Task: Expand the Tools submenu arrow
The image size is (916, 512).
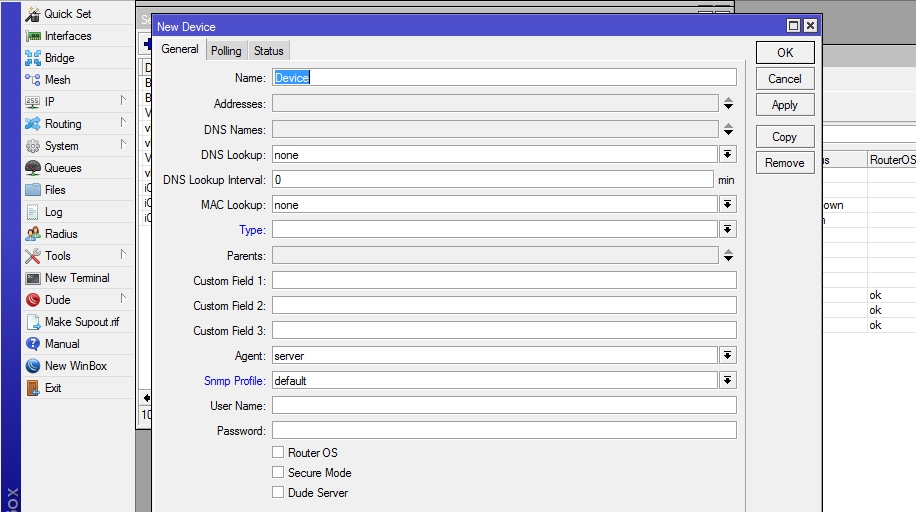Action: (123, 254)
